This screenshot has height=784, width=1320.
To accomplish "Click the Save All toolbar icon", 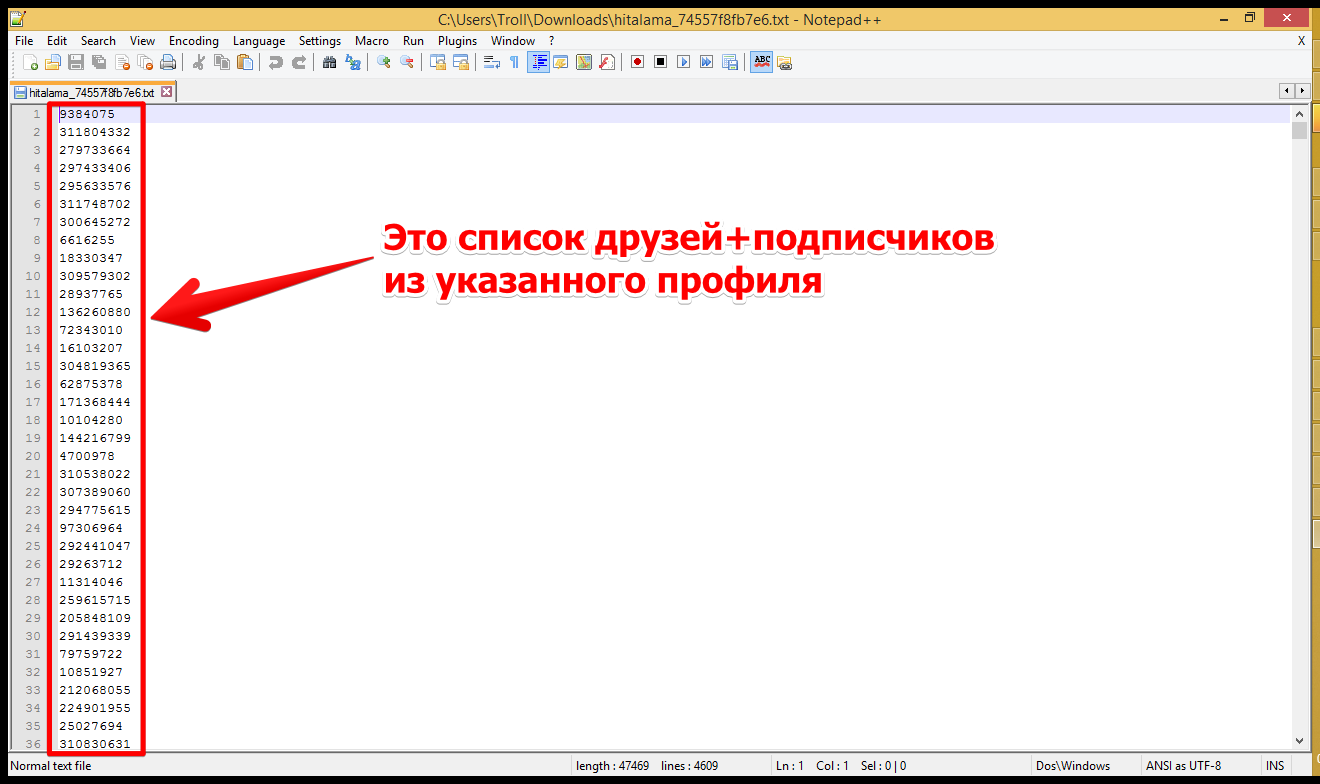I will tap(99, 62).
